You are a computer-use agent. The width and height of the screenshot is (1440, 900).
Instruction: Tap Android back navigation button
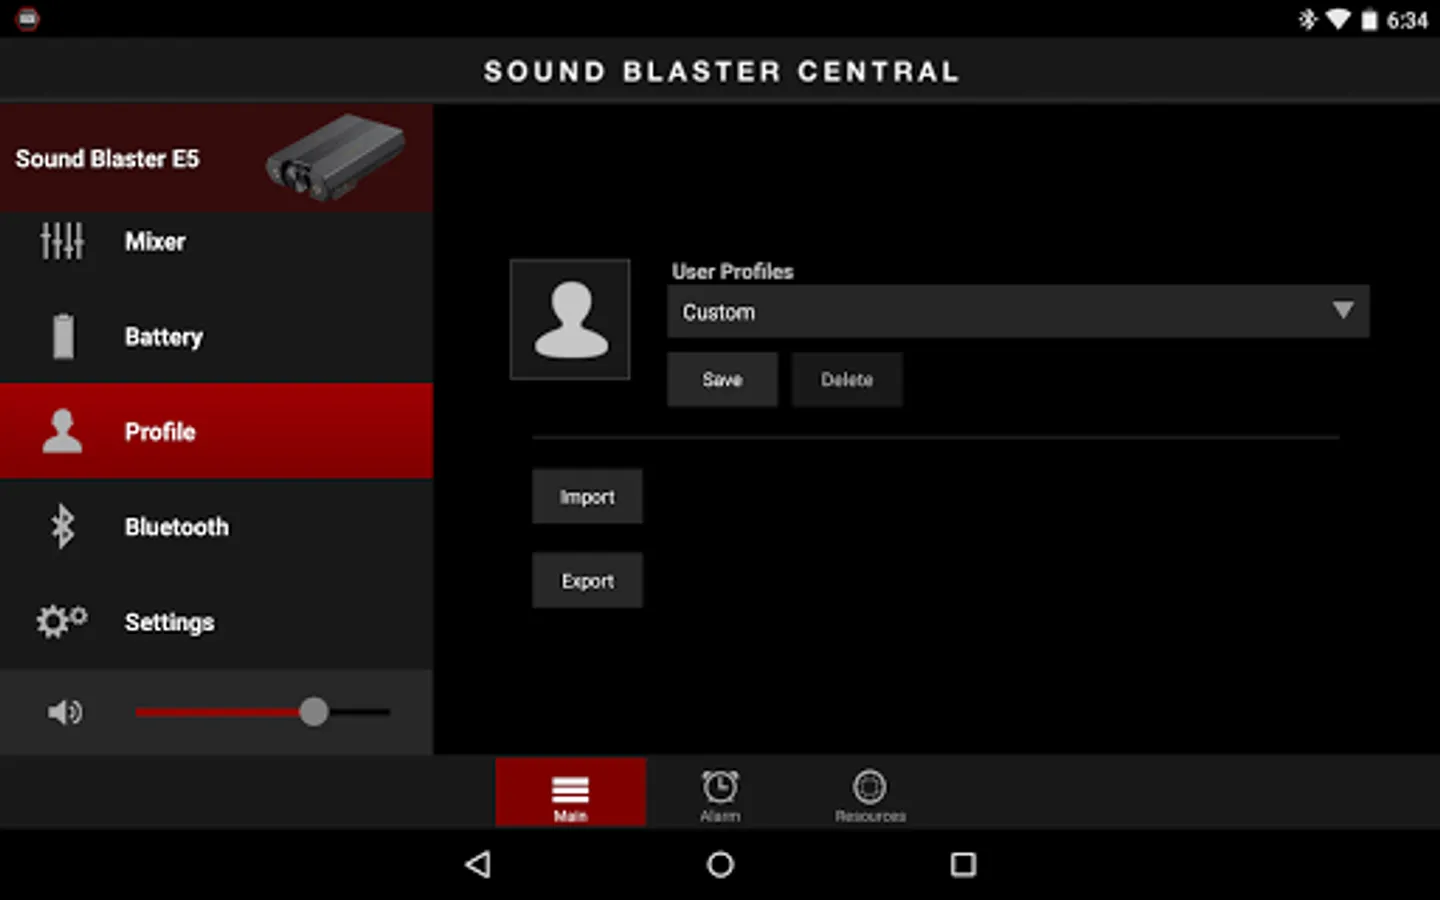coord(478,864)
